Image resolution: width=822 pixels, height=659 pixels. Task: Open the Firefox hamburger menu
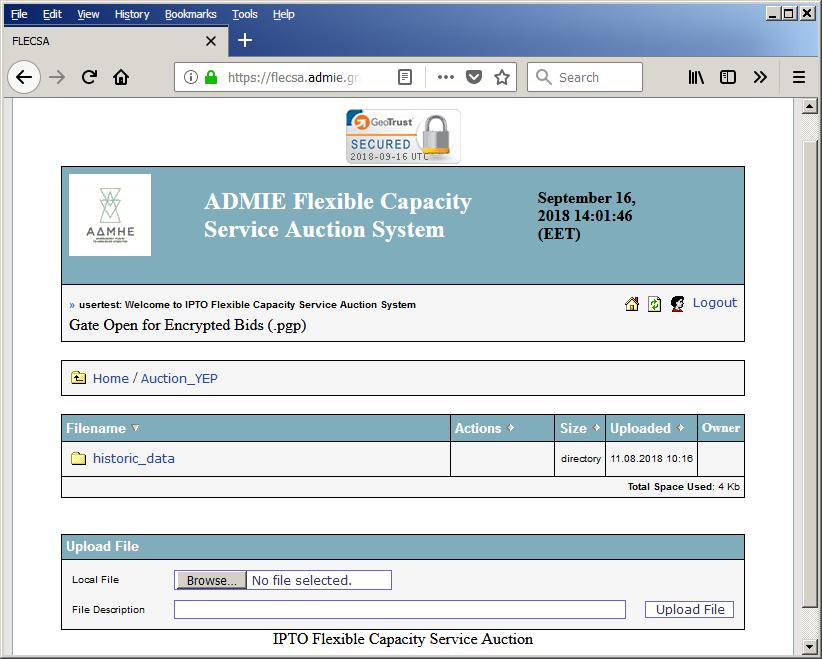799,78
